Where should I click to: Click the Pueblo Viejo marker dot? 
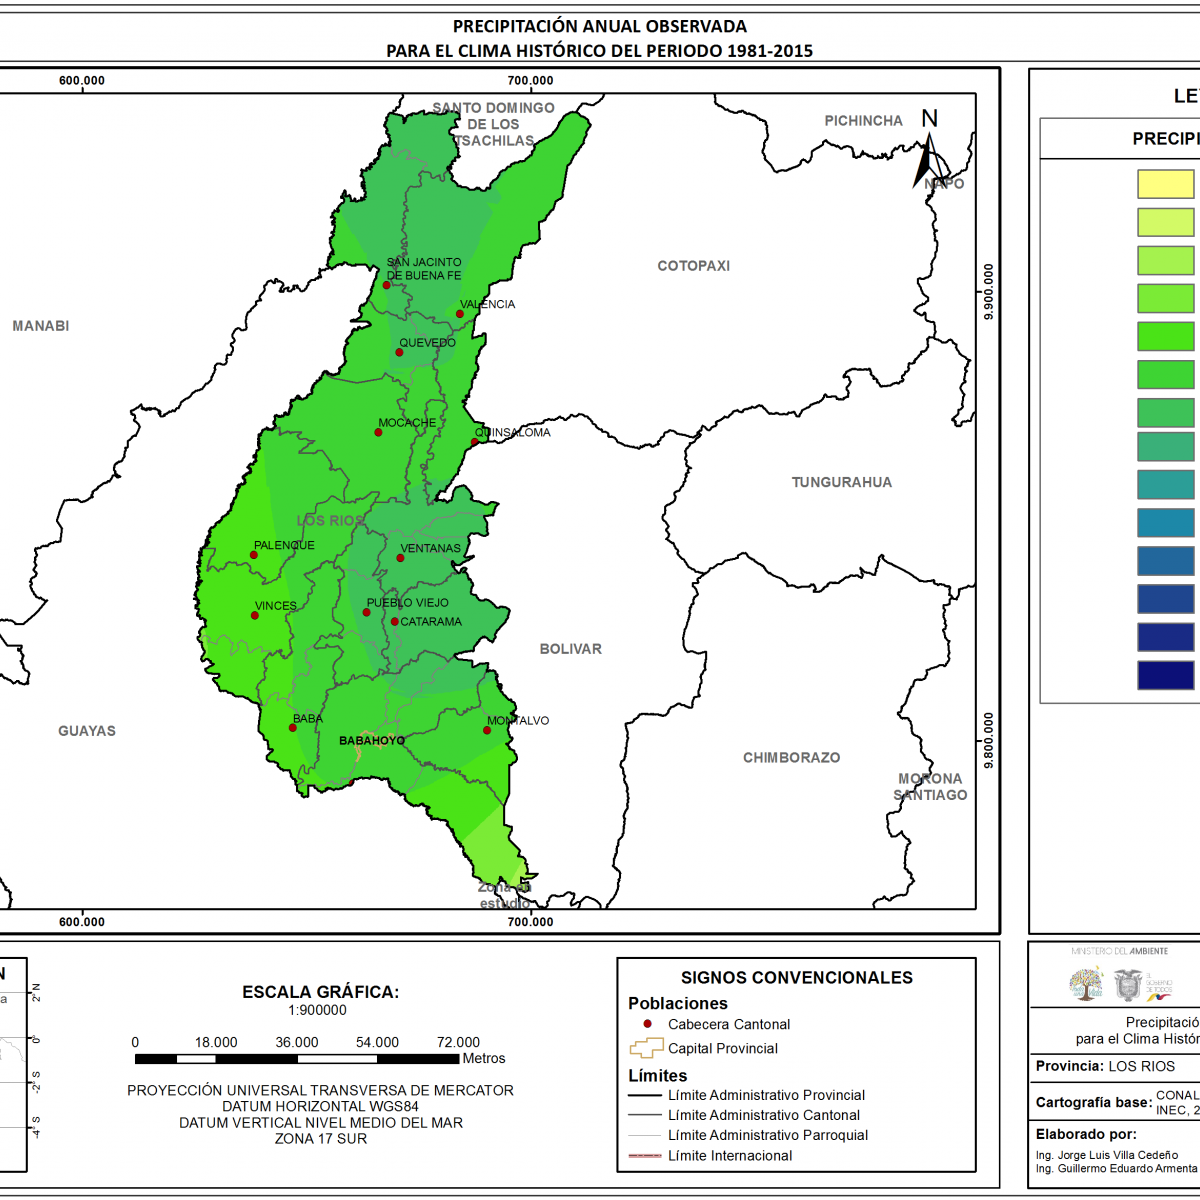(367, 612)
